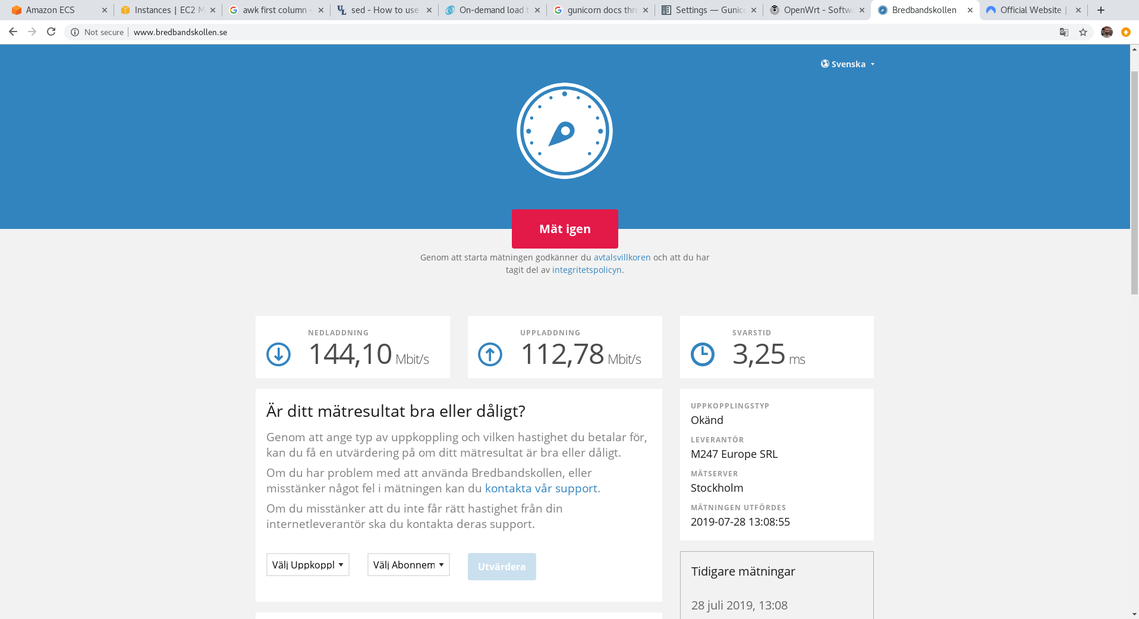Follow the kontakta vår support link
1139x619 pixels.
[x=541, y=488]
